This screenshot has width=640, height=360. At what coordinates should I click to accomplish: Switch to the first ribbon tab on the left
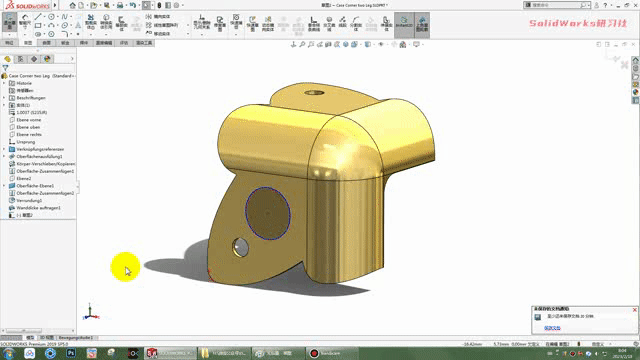click(x=9, y=43)
